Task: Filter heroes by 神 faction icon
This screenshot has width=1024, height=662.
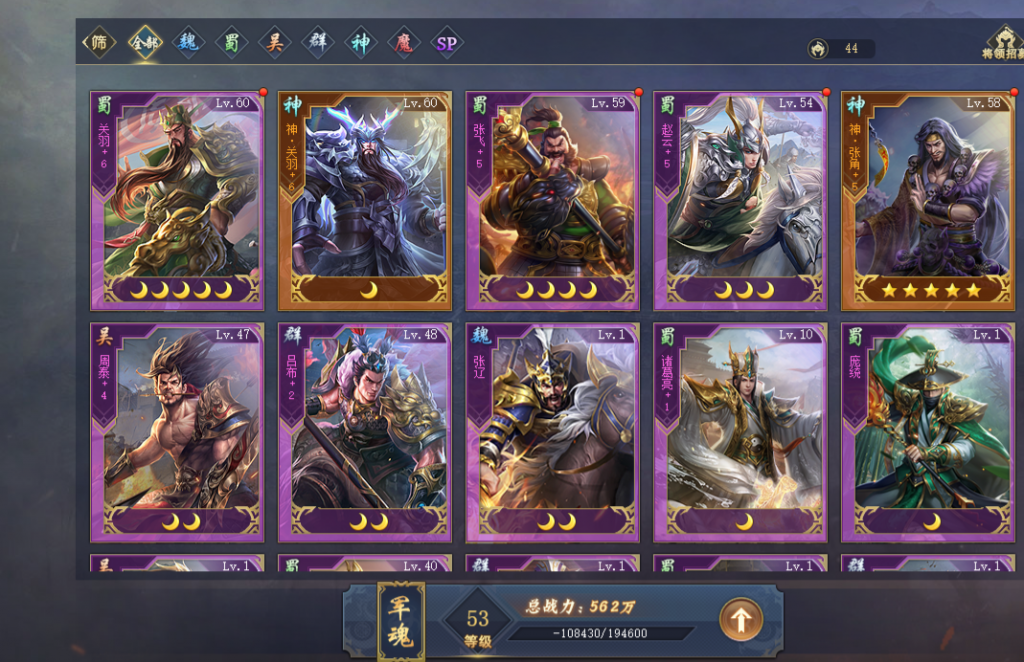Action: click(360, 42)
